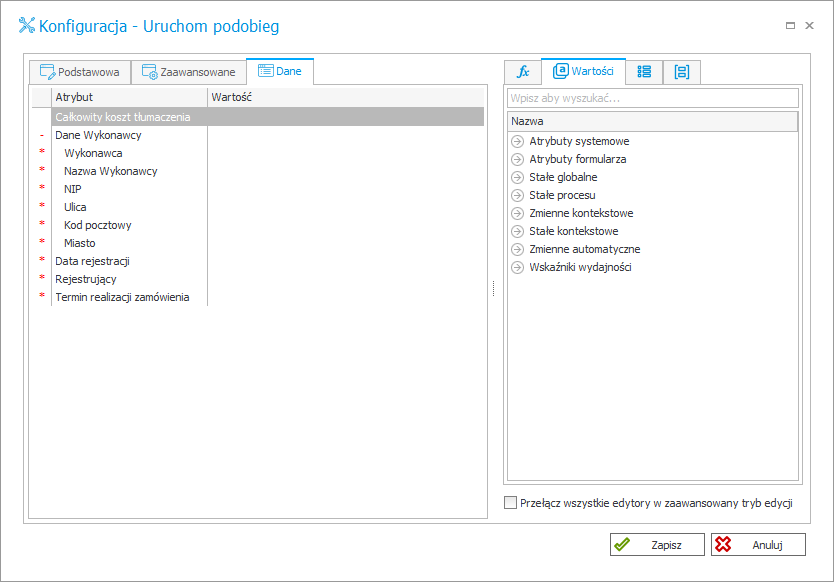Open the bracketed form icon tab
The width and height of the screenshot is (834, 582).
[681, 72]
